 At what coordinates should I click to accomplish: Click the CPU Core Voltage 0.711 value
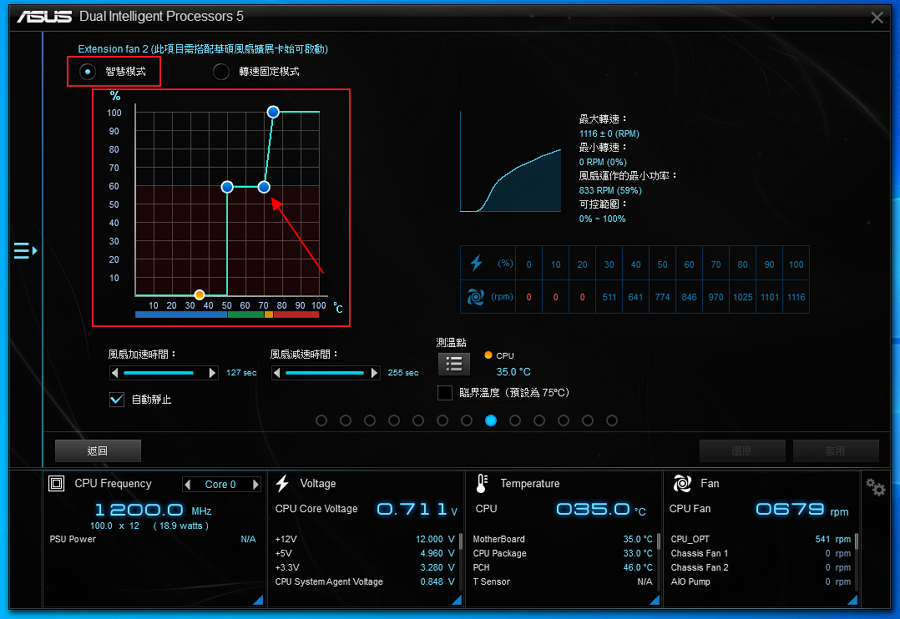click(412, 509)
